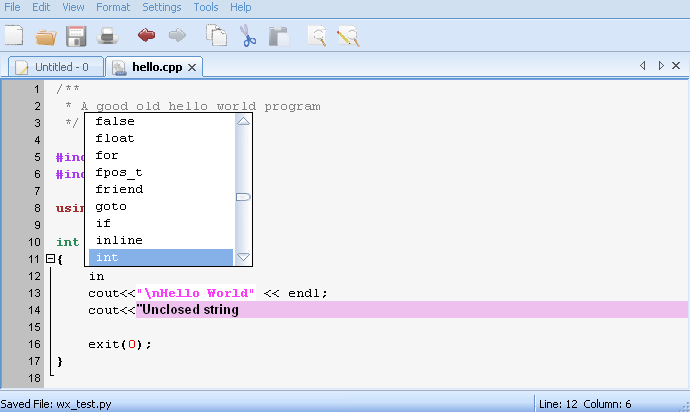690x412 pixels.
Task: Collapse the code fold at line 11
Action: [50, 259]
